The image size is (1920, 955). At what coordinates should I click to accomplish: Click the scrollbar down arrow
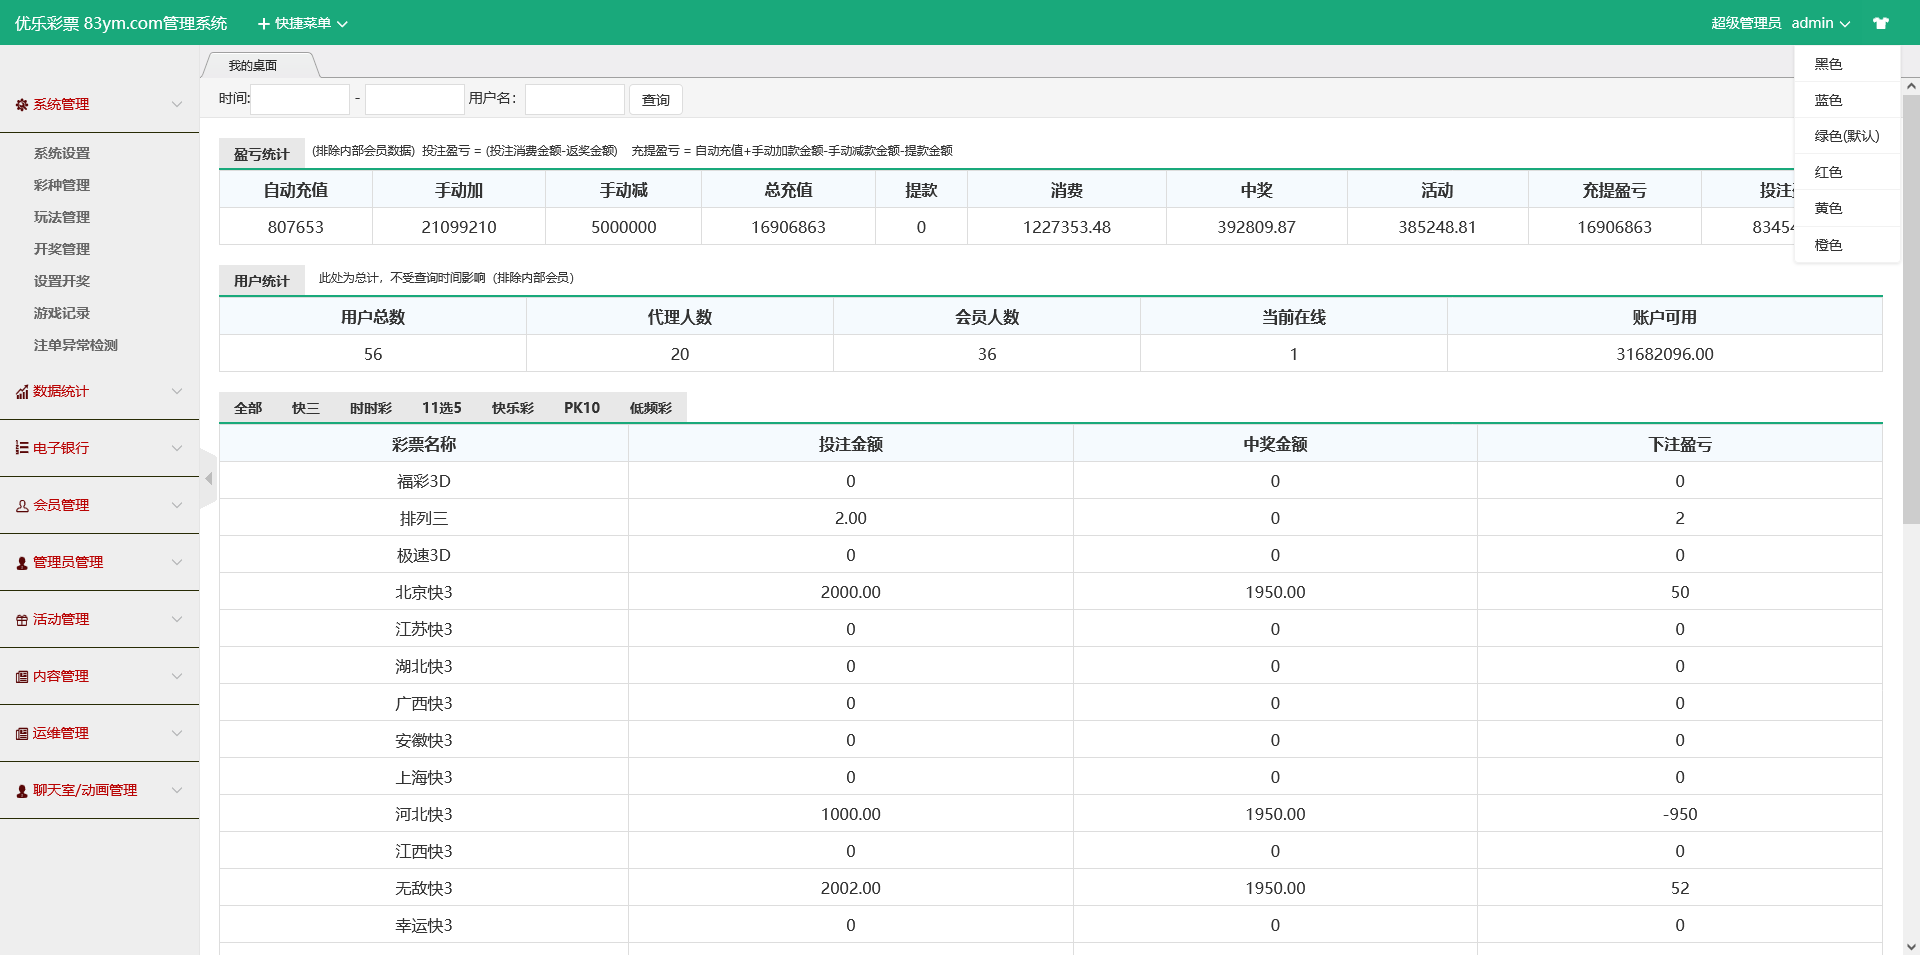click(x=1911, y=946)
